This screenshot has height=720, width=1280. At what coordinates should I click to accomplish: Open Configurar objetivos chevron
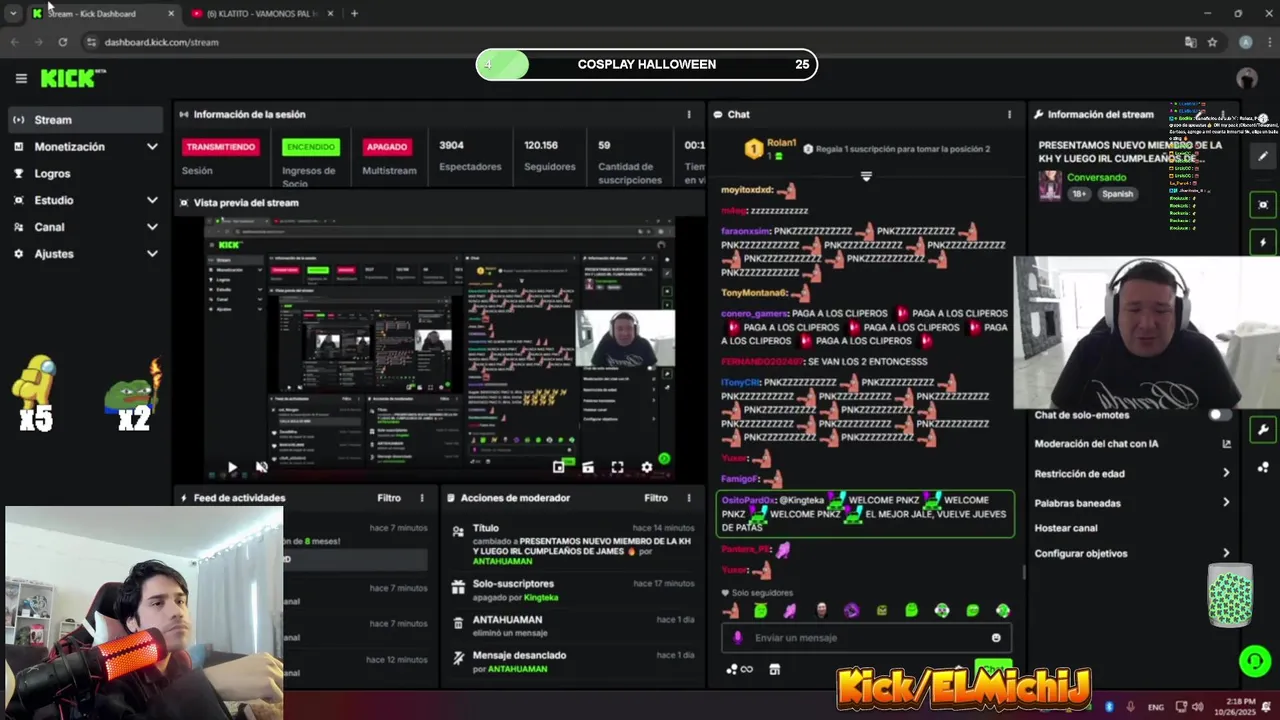1226,553
